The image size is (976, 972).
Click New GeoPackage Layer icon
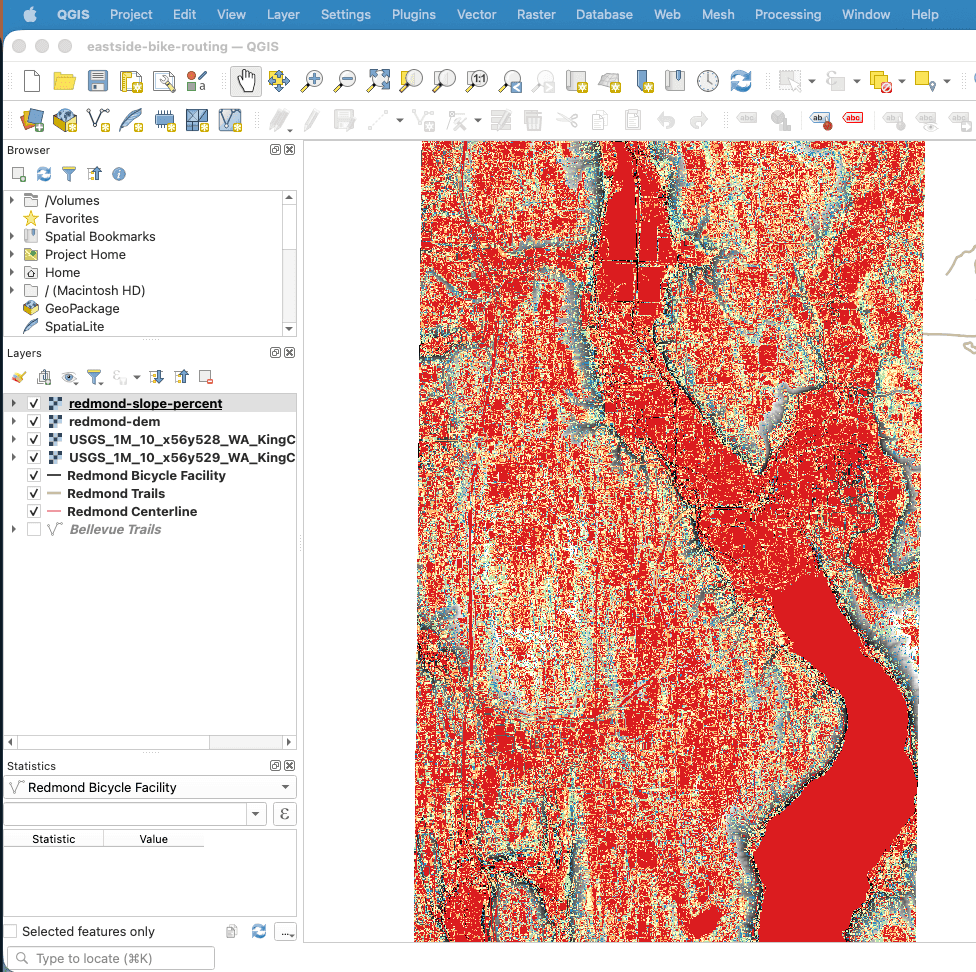(x=65, y=120)
